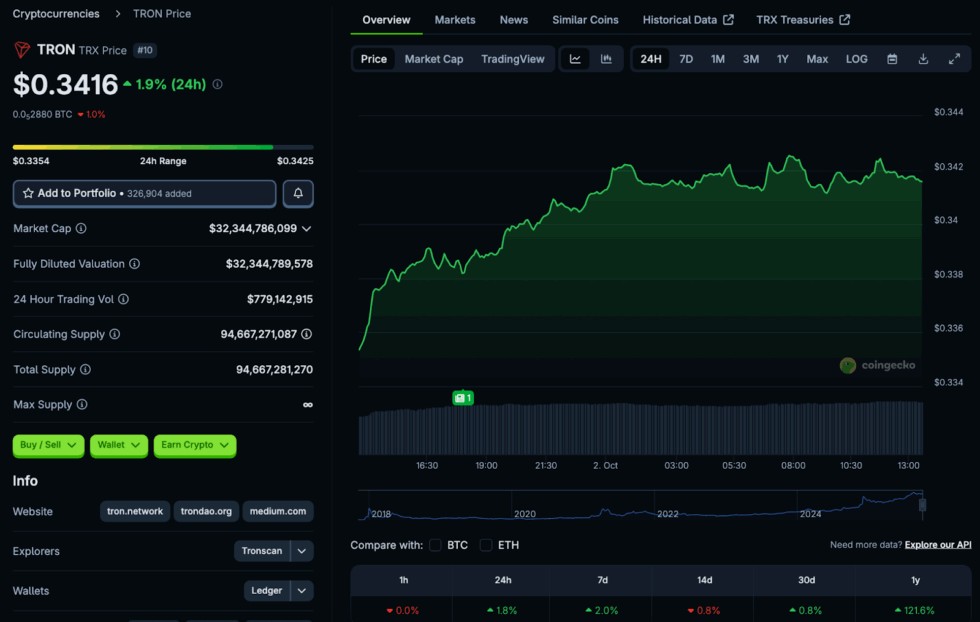
Task: Click info icon beside Circulating Supply
Action: click(115, 334)
